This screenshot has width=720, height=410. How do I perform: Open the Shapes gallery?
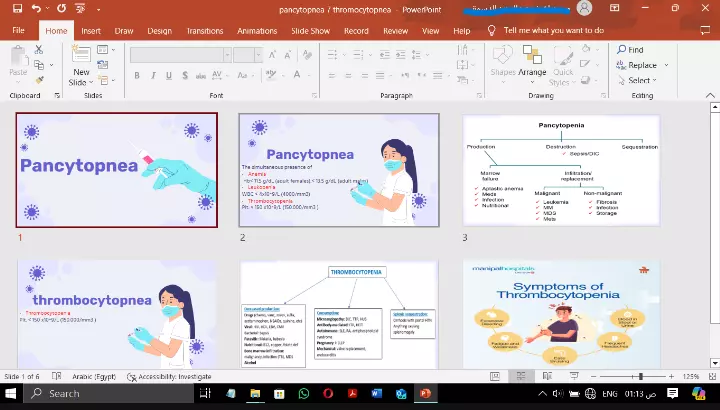click(x=503, y=64)
